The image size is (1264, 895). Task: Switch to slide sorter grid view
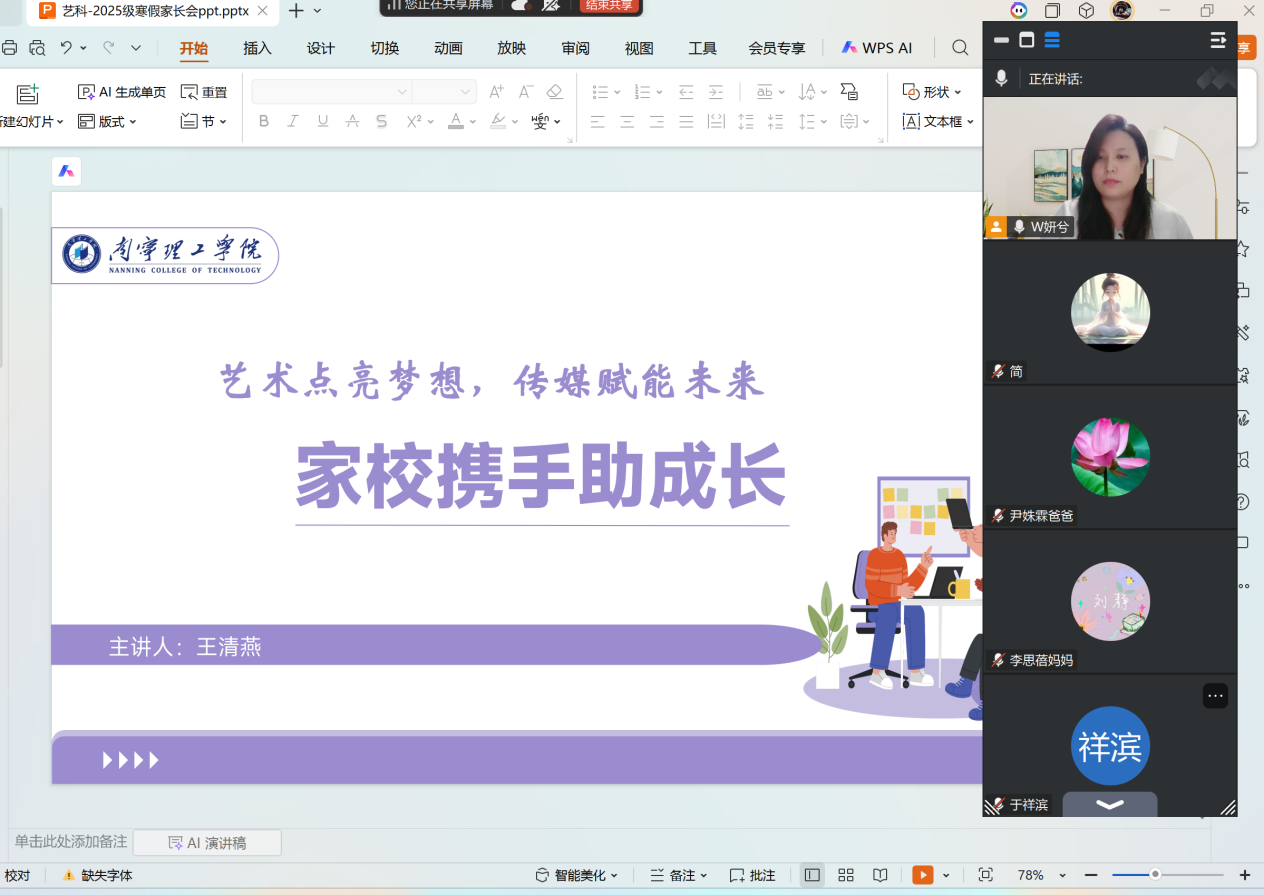click(845, 875)
